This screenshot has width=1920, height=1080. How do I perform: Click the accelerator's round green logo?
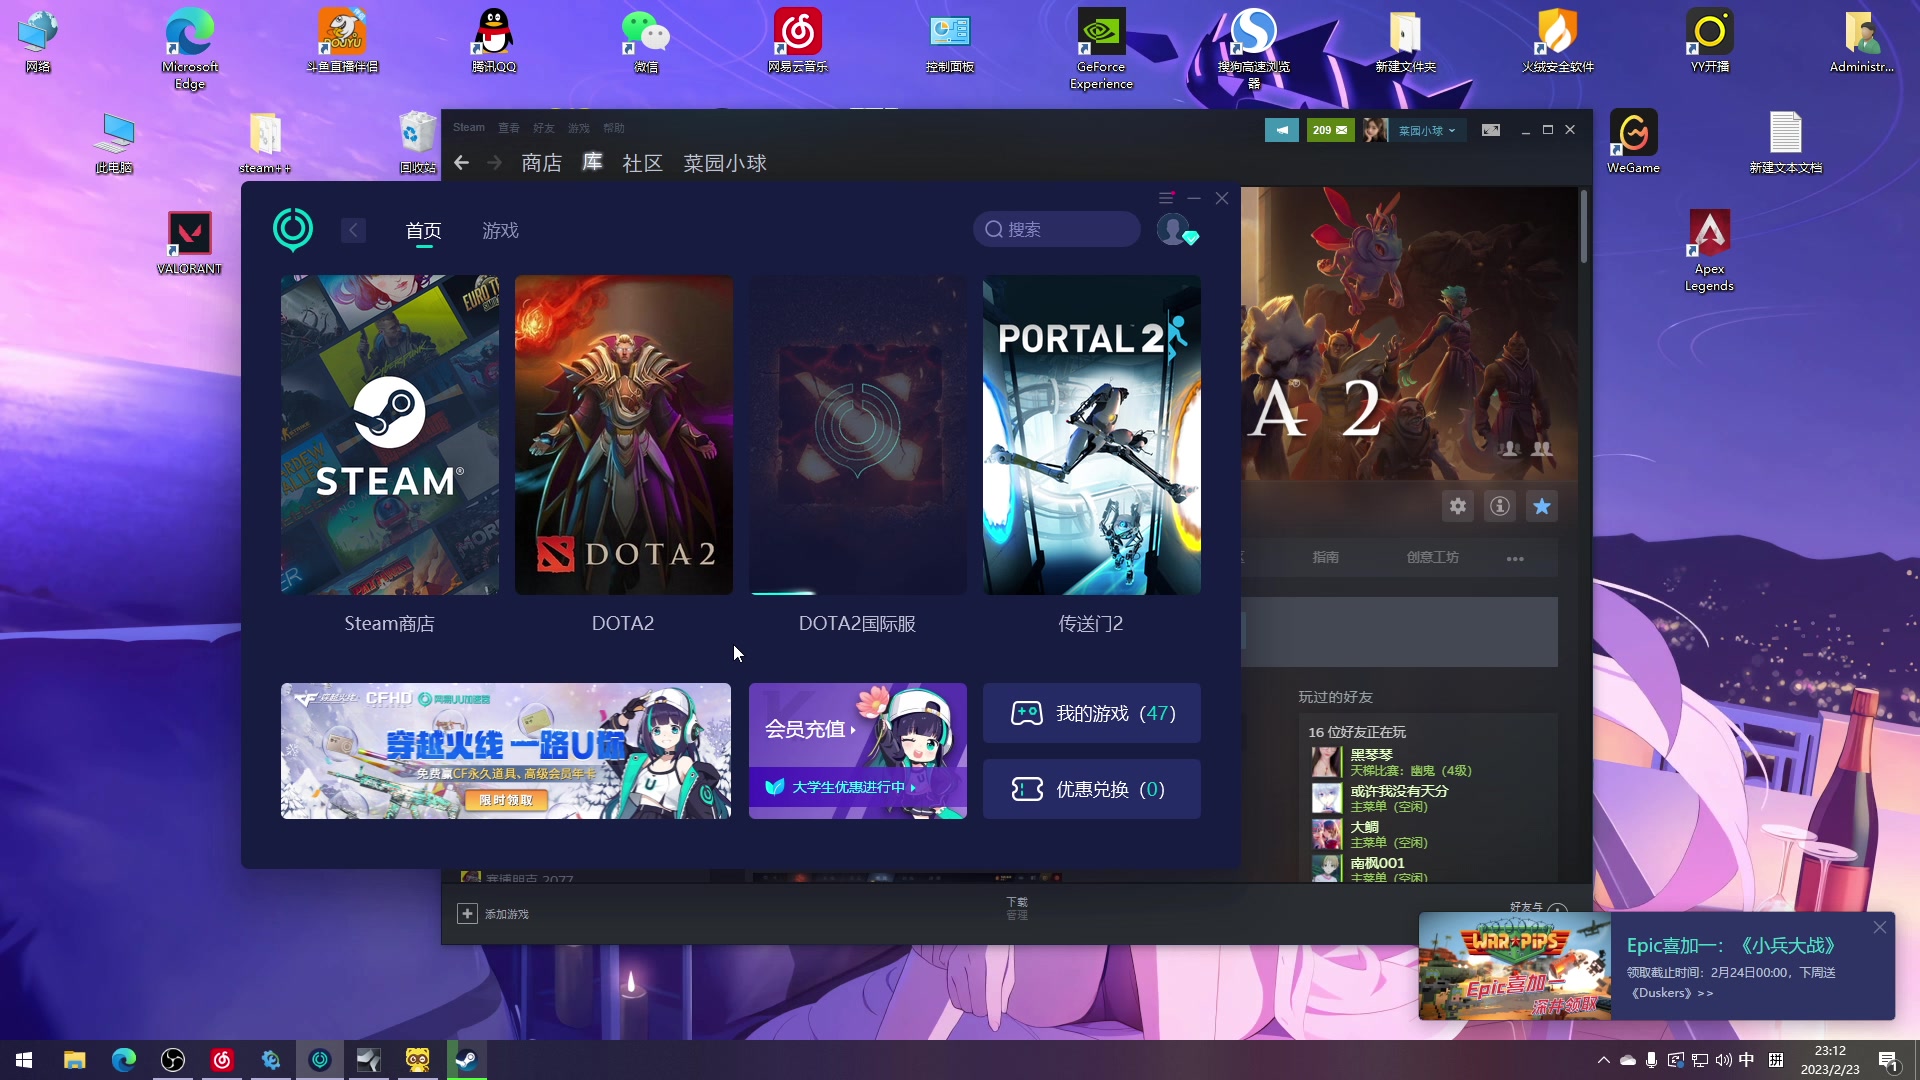tap(293, 229)
